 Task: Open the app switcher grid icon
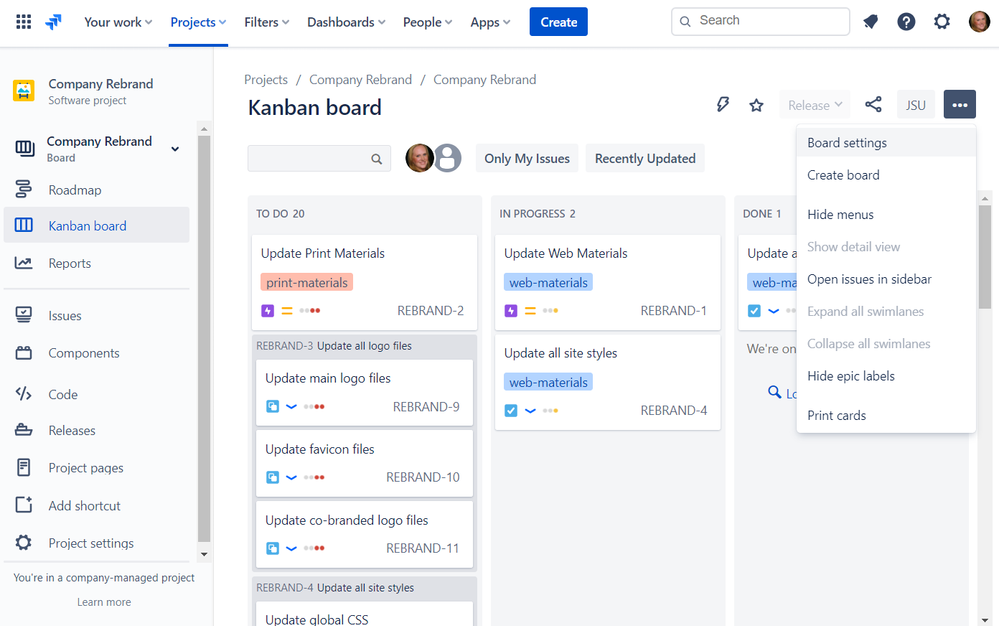pos(24,22)
